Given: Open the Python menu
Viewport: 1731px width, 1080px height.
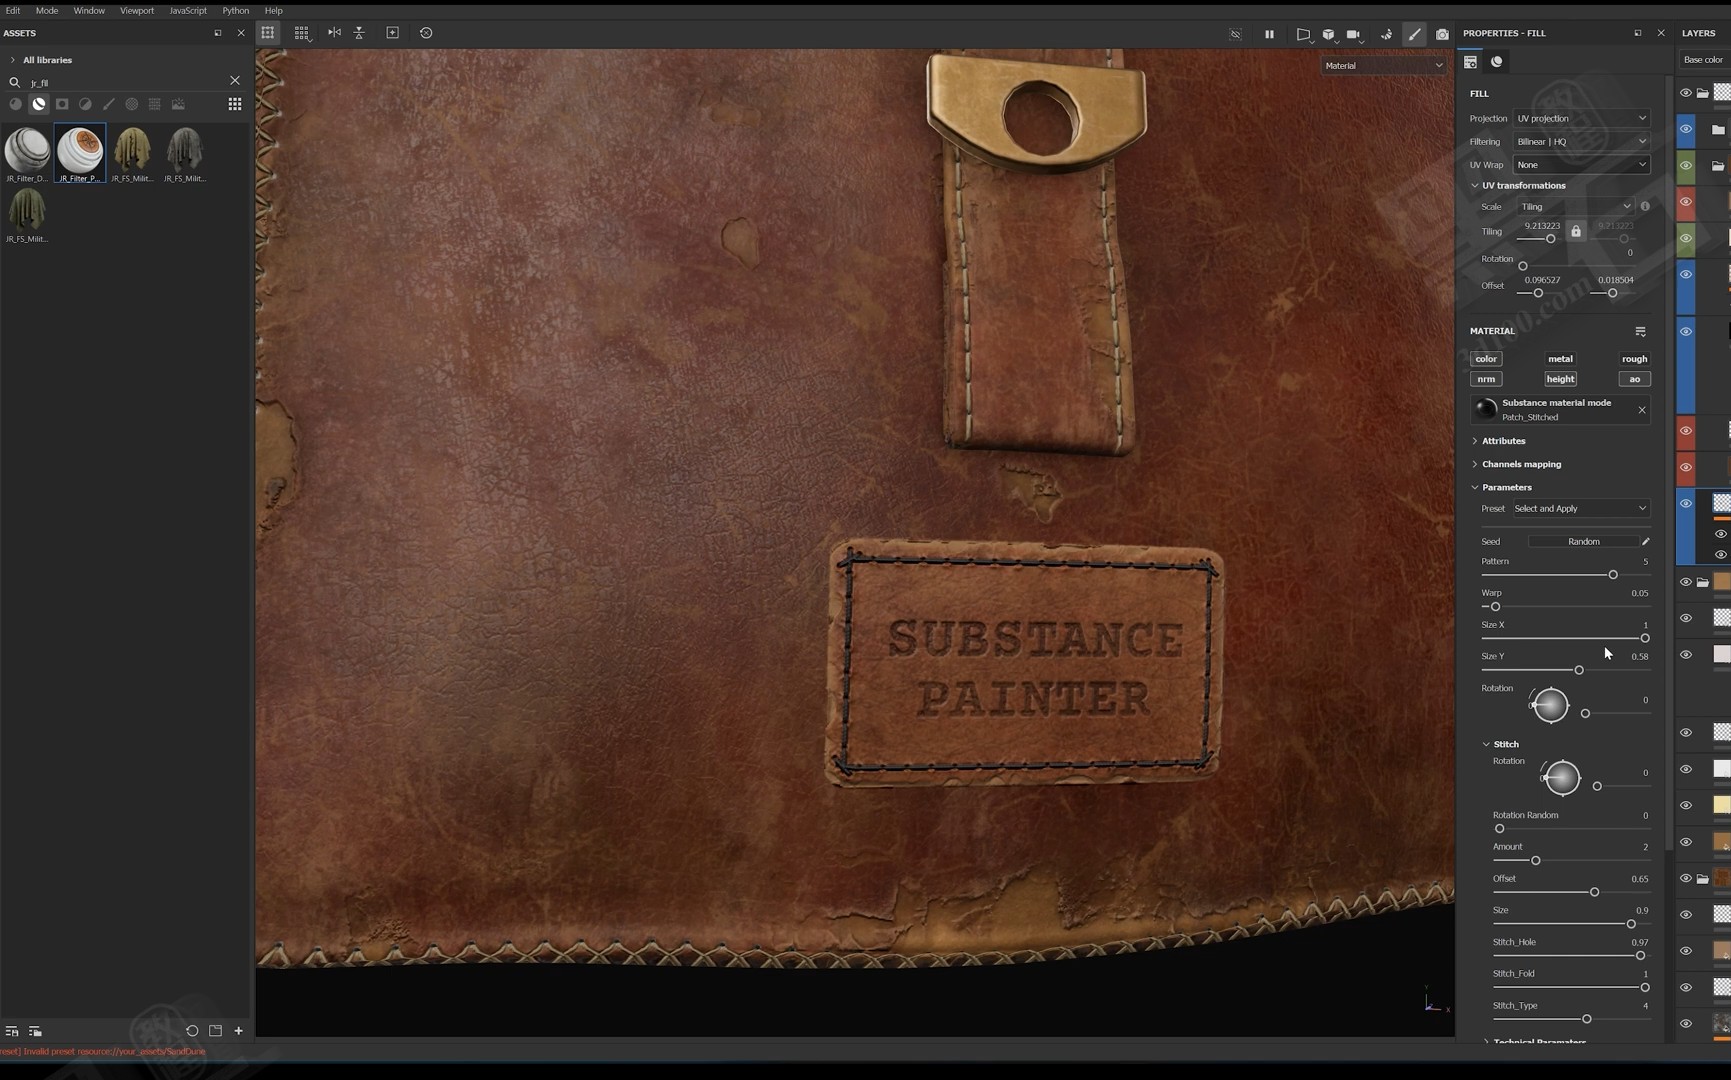Looking at the screenshot, I should [235, 10].
